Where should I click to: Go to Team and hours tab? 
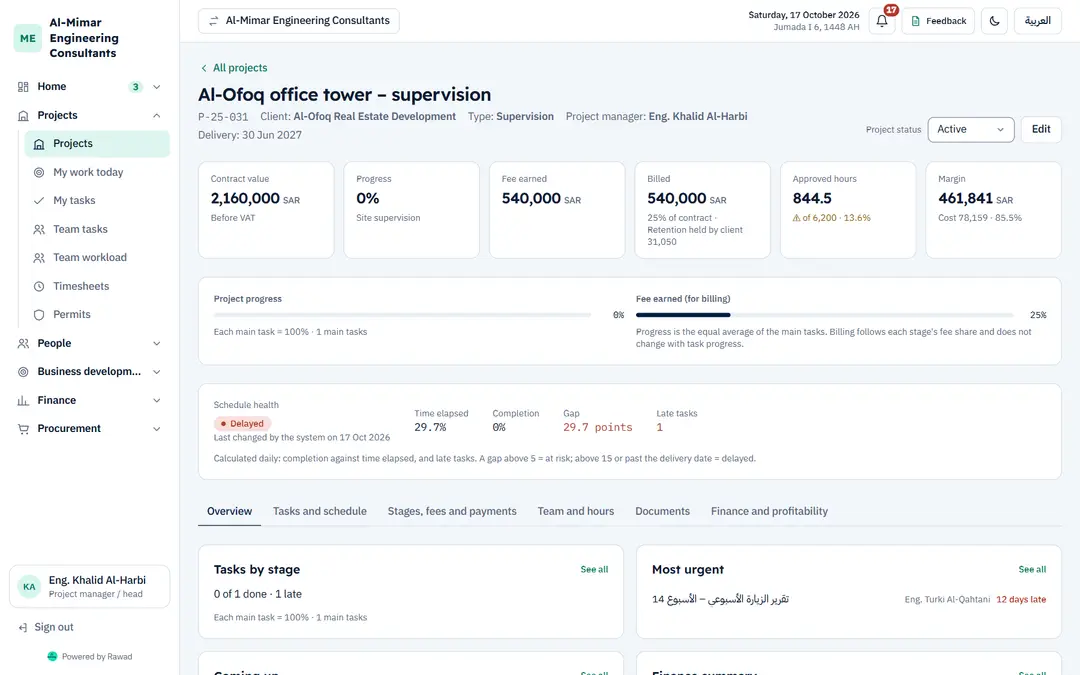click(576, 511)
